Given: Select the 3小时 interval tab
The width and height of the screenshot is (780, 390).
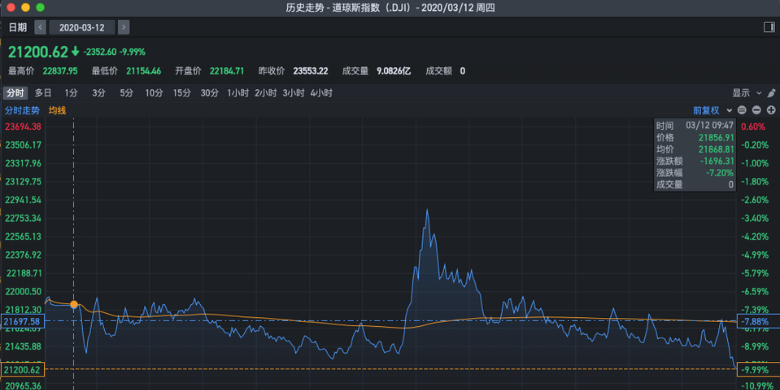Looking at the screenshot, I should 293,93.
